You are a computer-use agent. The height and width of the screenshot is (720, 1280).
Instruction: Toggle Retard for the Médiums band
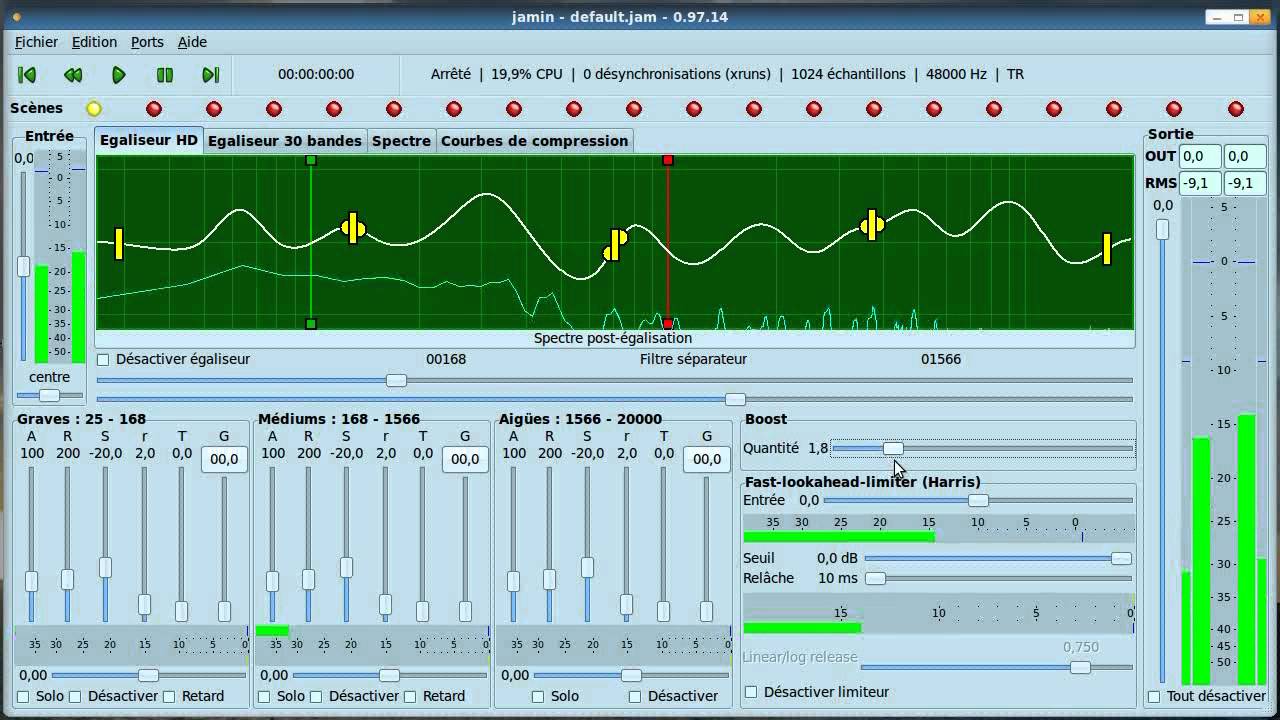click(x=410, y=697)
